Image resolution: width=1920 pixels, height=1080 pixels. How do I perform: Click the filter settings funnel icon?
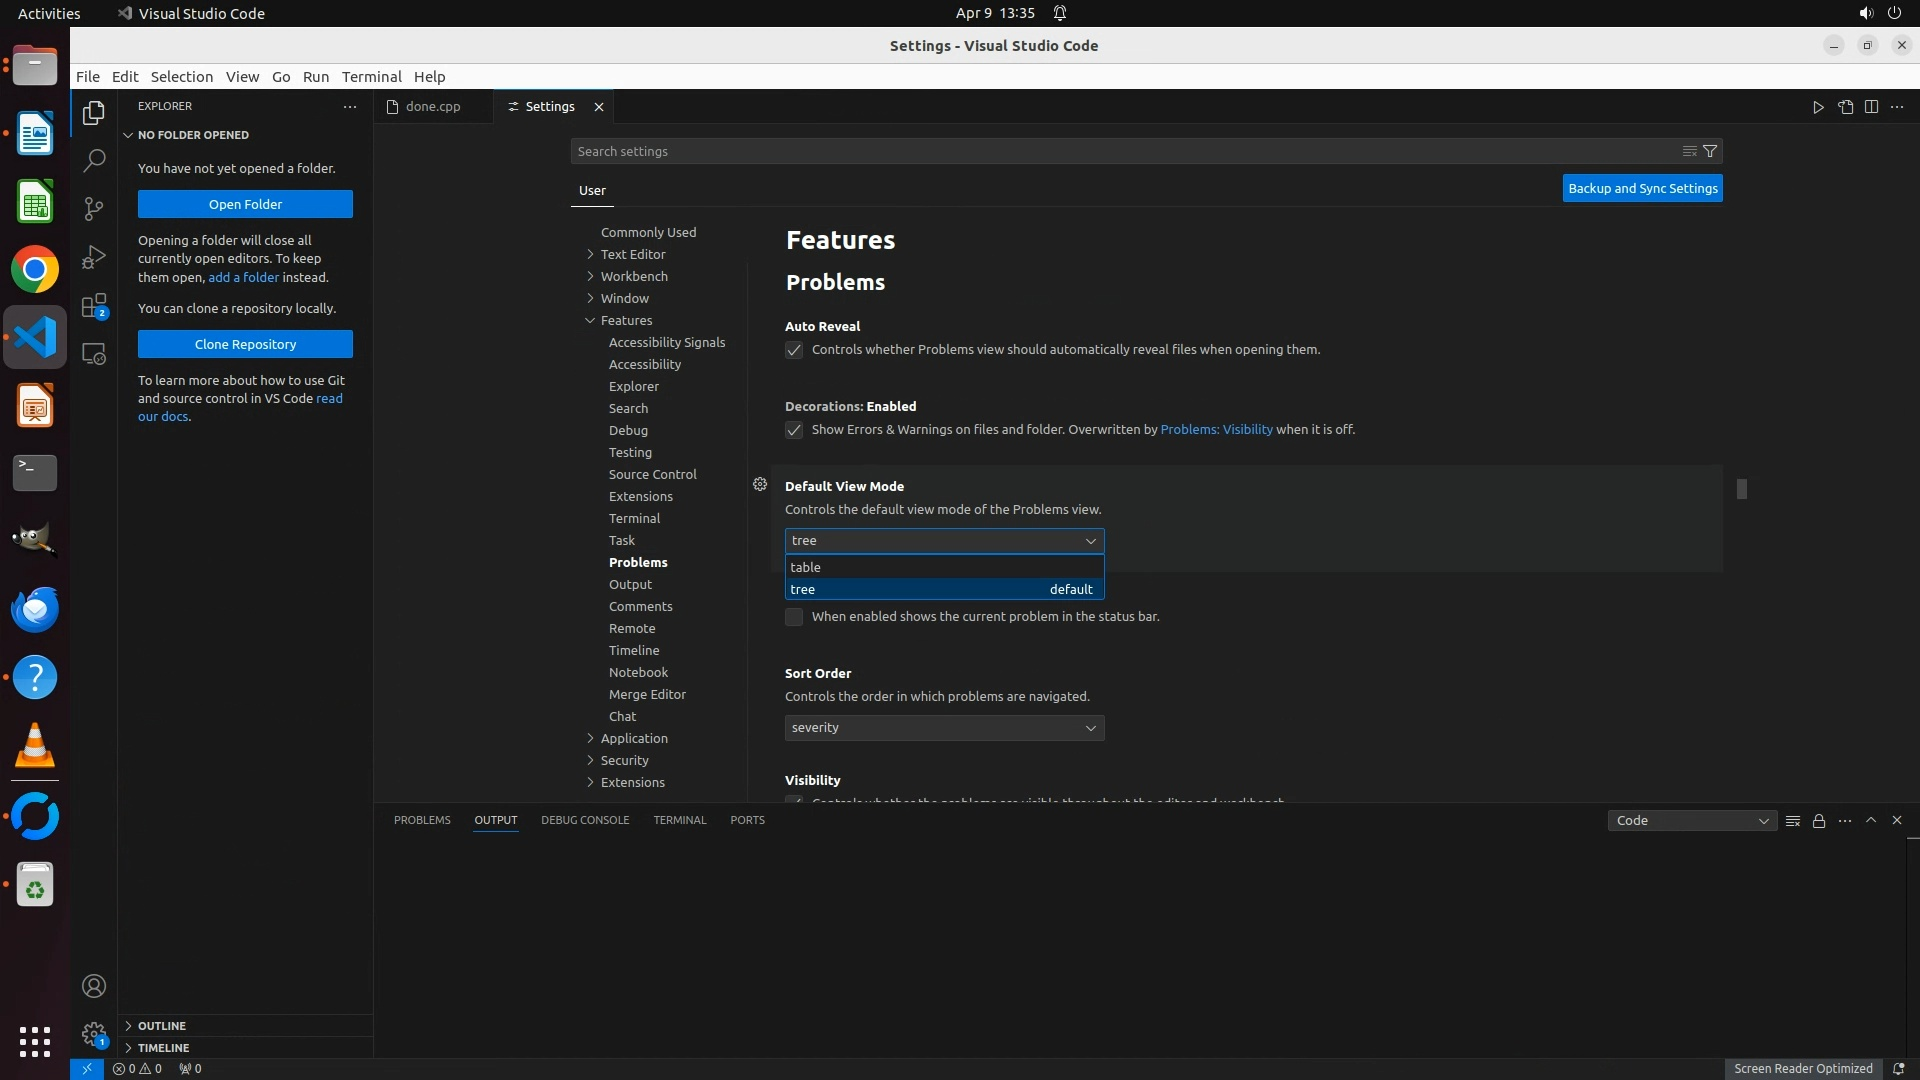1710,151
